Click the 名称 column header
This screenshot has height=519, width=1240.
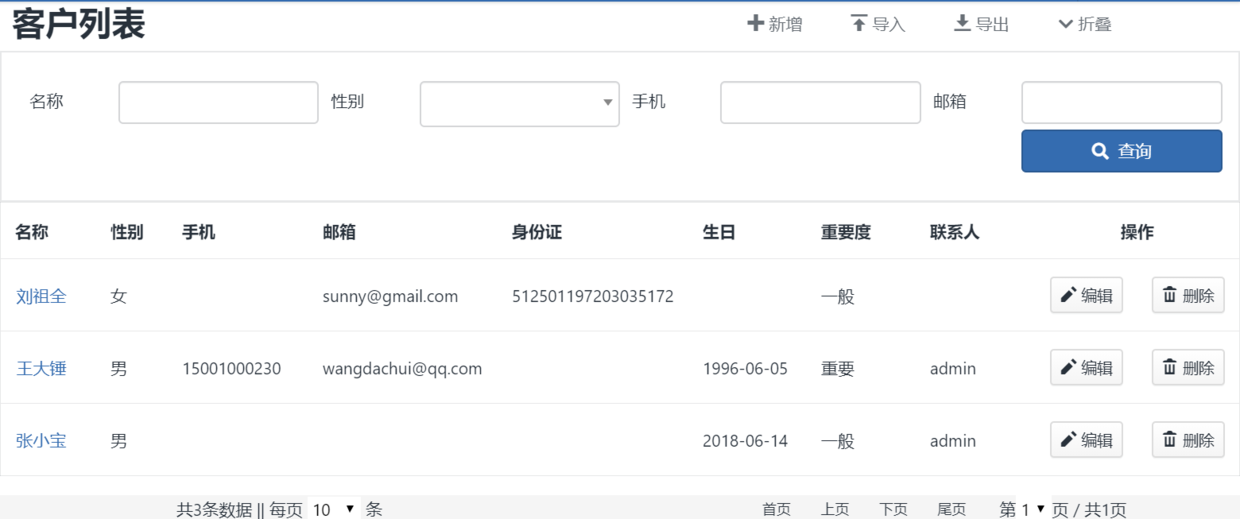(32, 232)
